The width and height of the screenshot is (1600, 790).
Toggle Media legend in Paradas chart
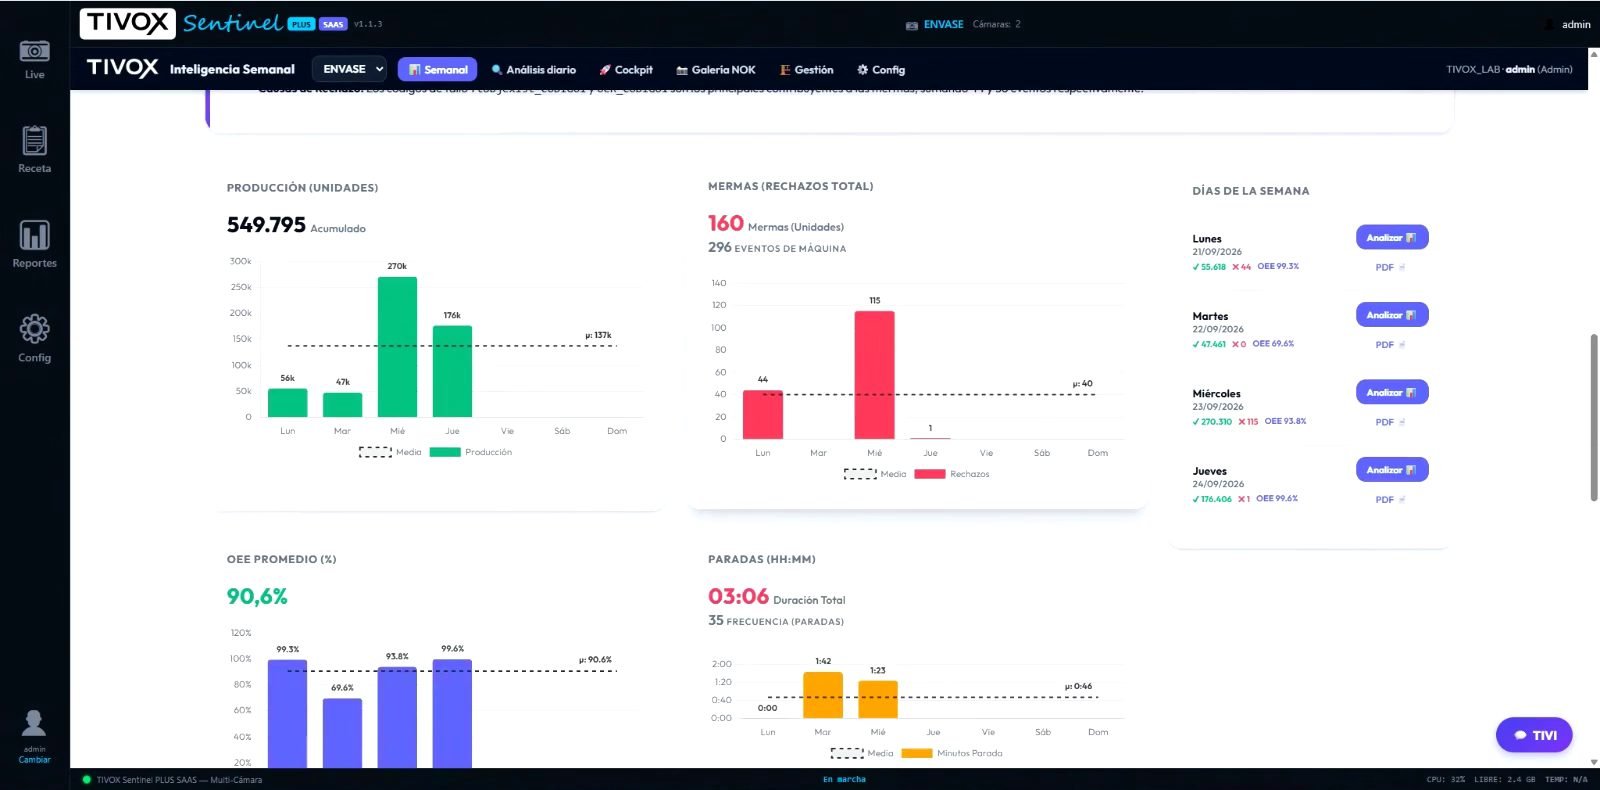(x=862, y=753)
